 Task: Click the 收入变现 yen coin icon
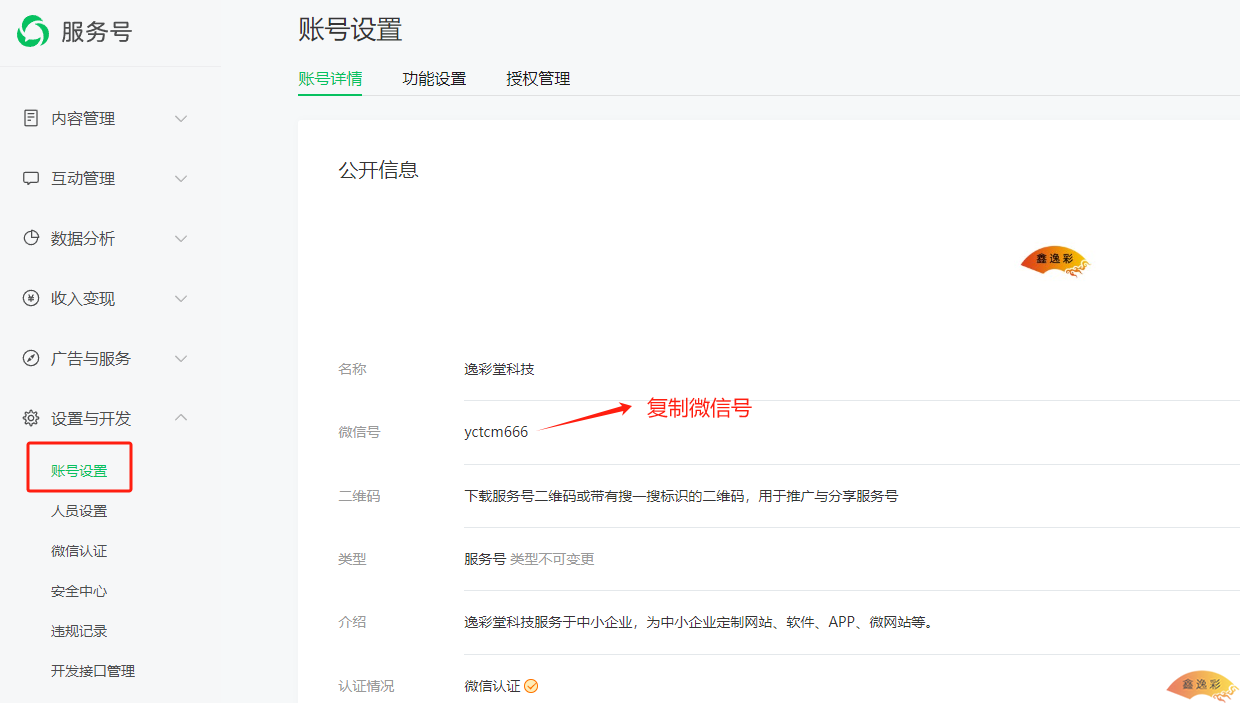(x=31, y=298)
